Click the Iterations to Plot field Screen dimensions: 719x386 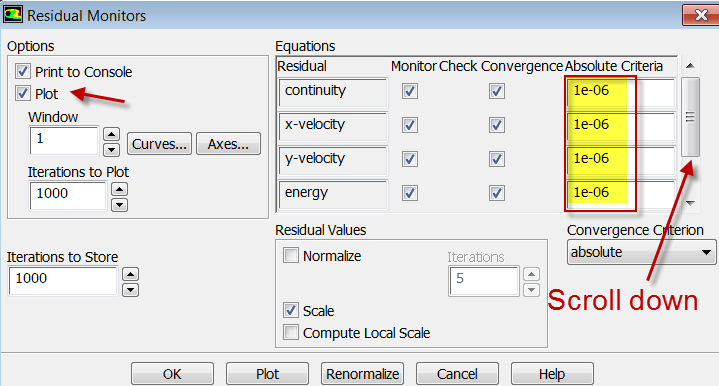(68, 196)
